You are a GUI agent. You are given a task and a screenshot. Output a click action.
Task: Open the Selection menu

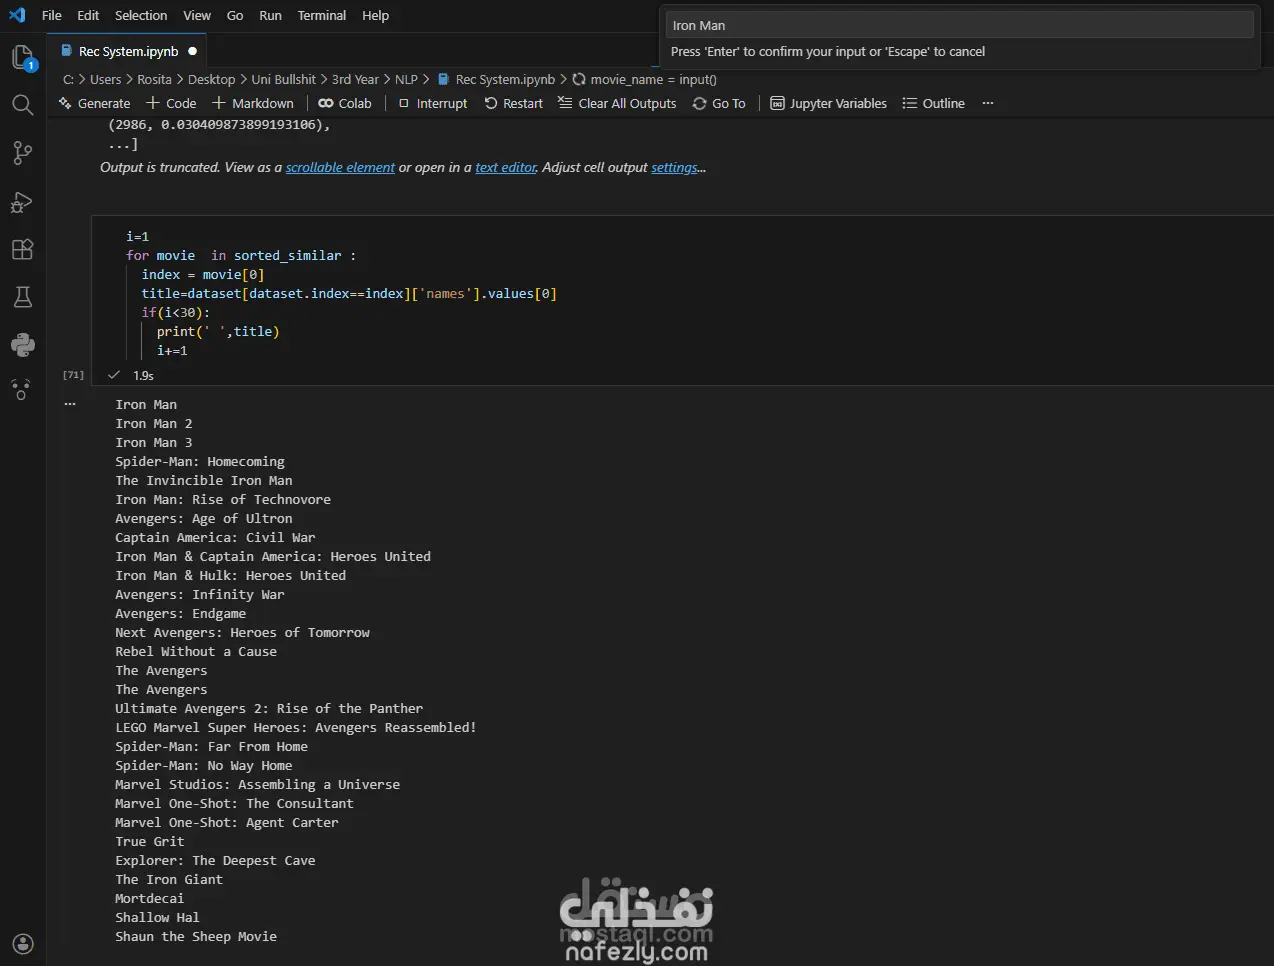[141, 15]
